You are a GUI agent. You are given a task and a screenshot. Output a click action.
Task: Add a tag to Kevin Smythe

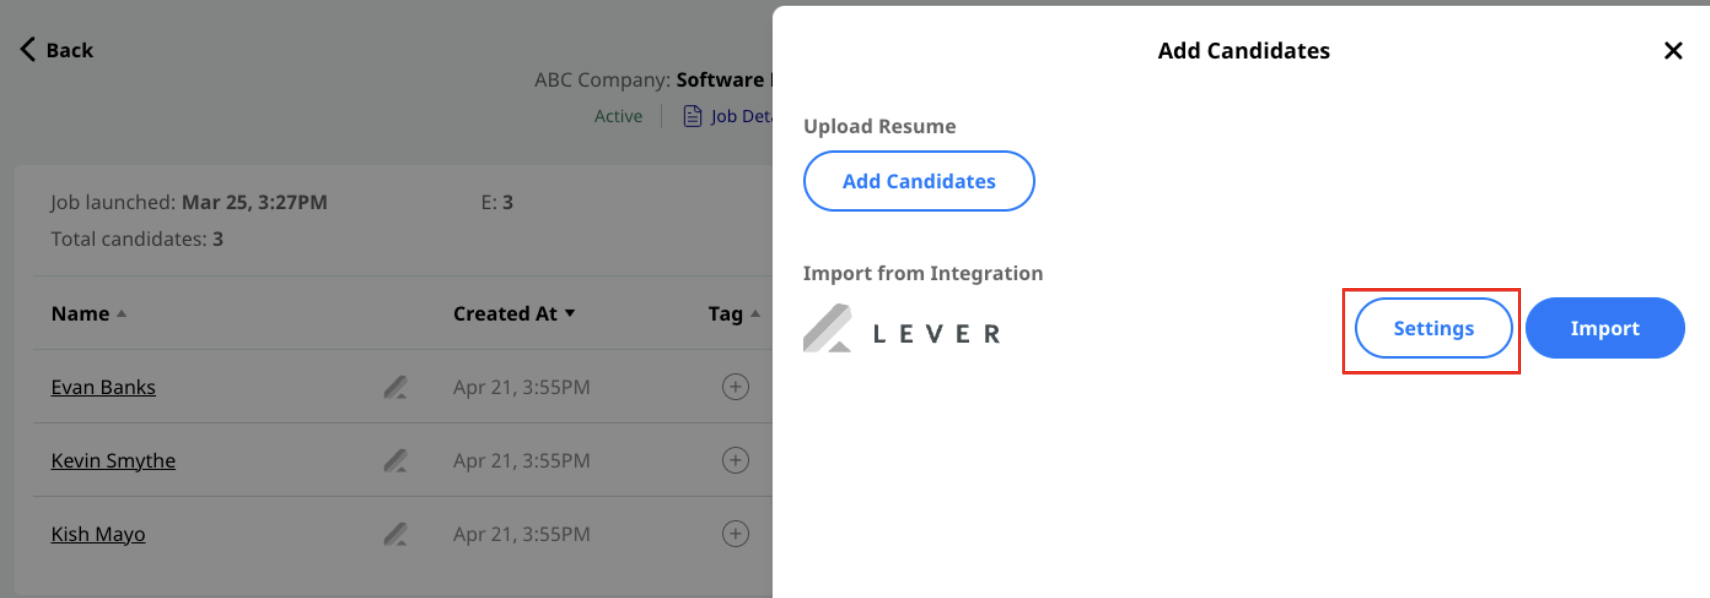tap(735, 460)
